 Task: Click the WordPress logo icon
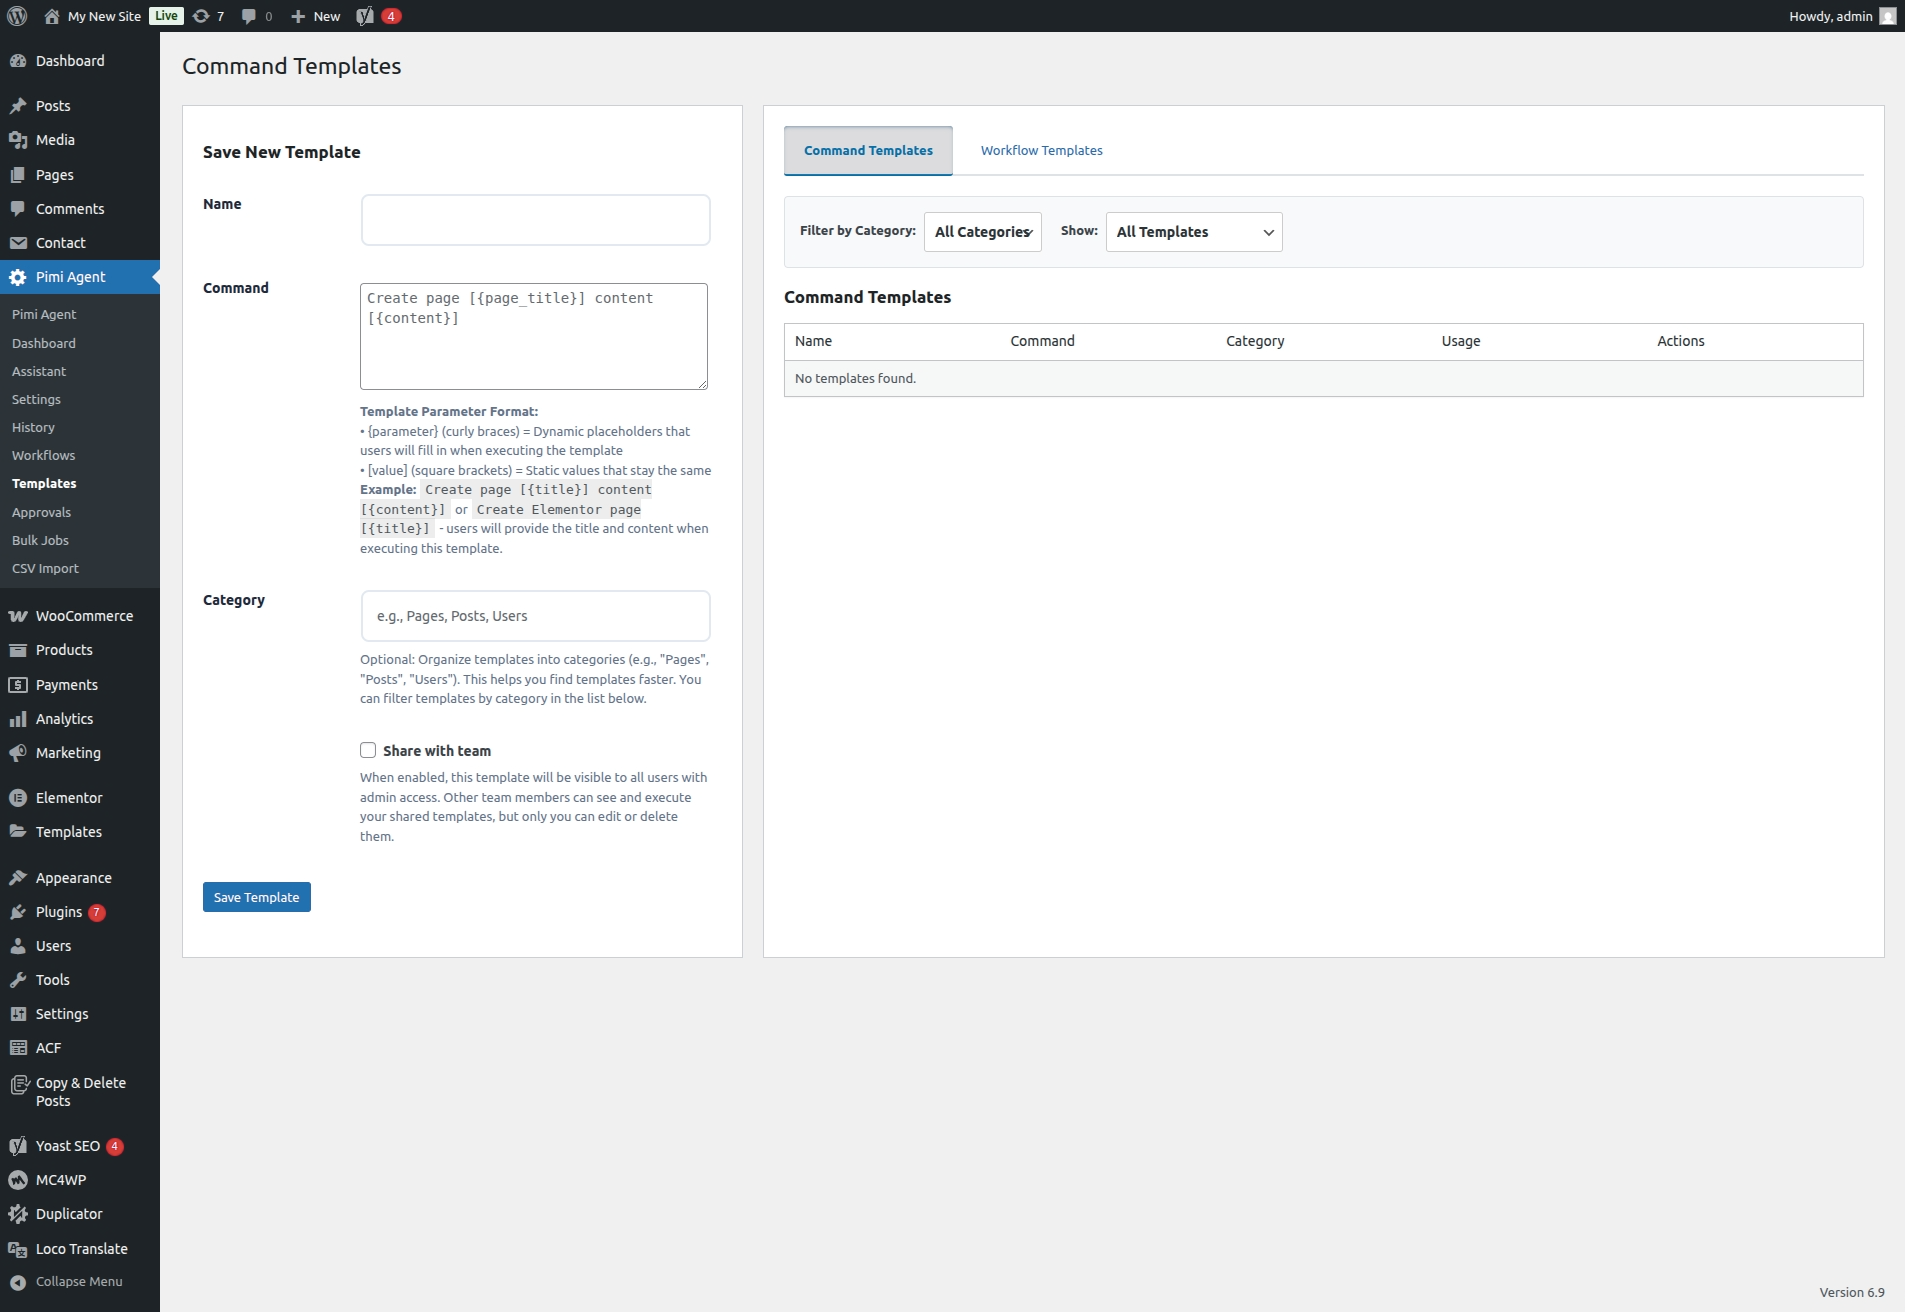pos(17,16)
